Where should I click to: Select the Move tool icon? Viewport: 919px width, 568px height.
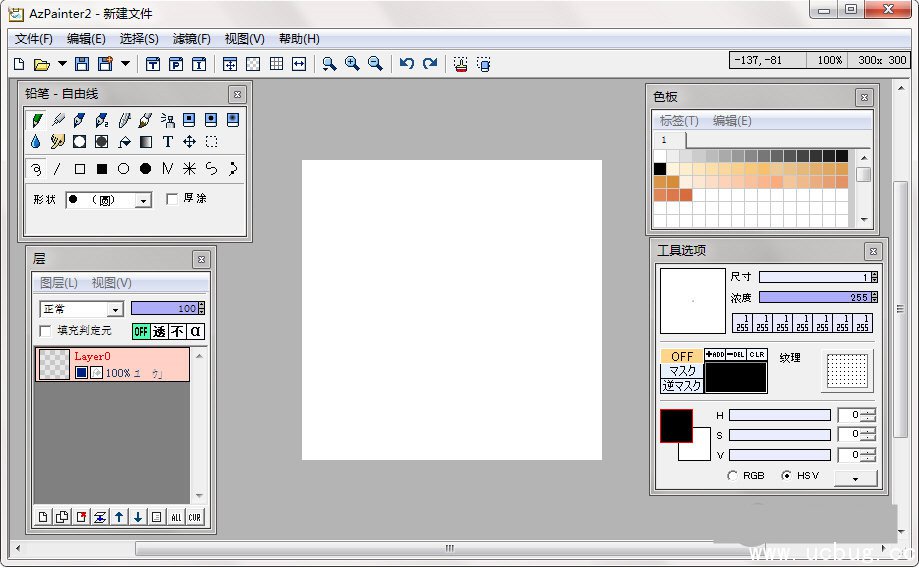189,142
